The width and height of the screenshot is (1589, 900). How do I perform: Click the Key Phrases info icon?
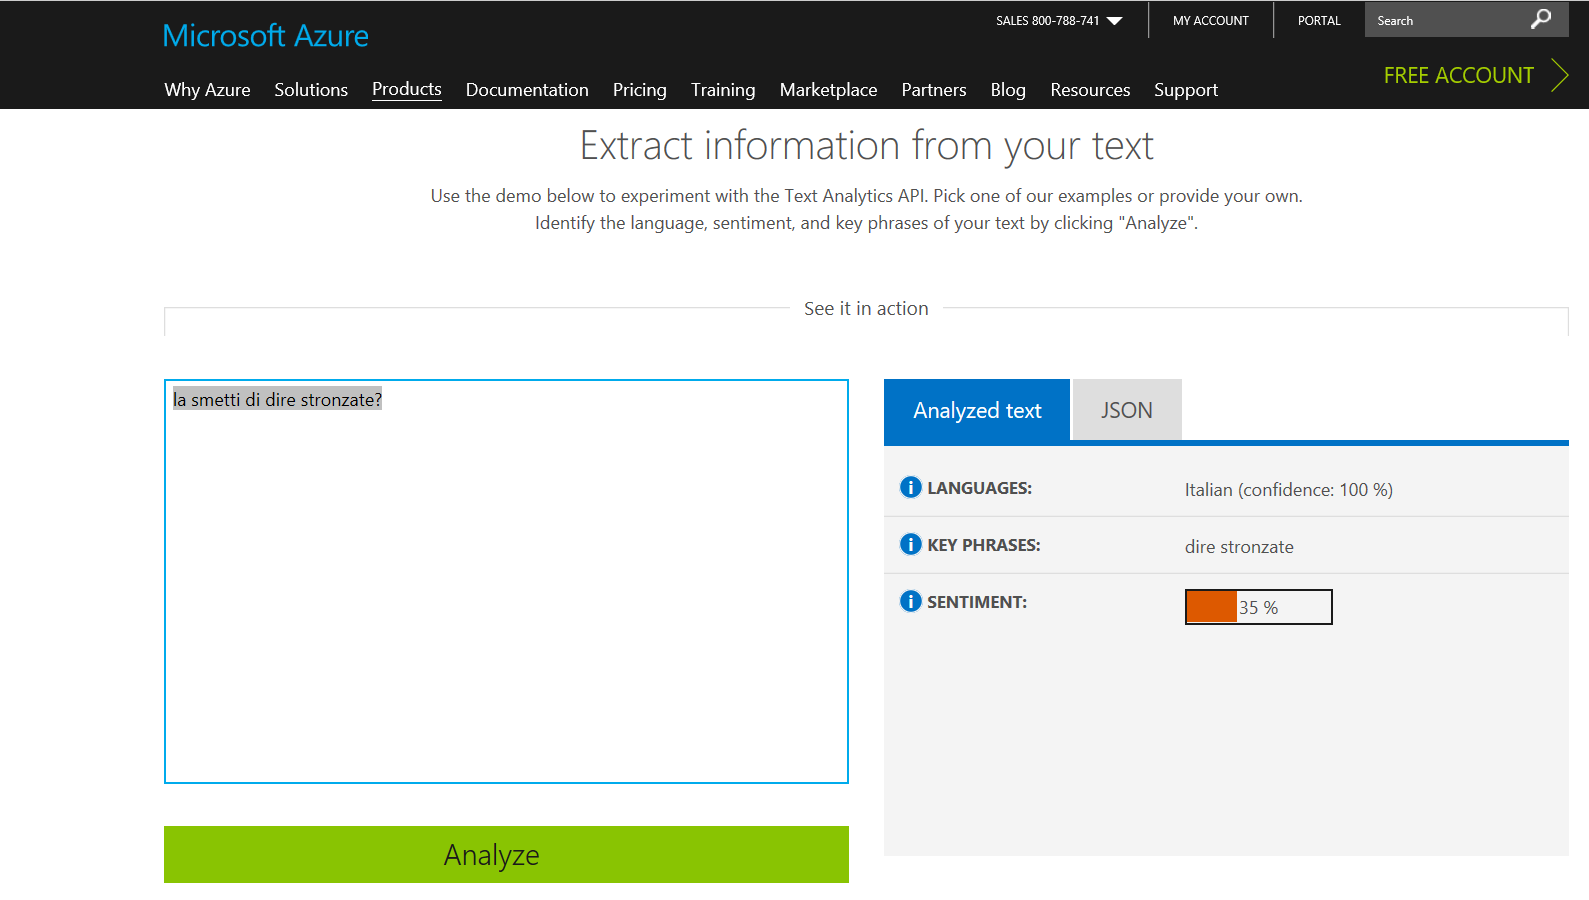[910, 544]
